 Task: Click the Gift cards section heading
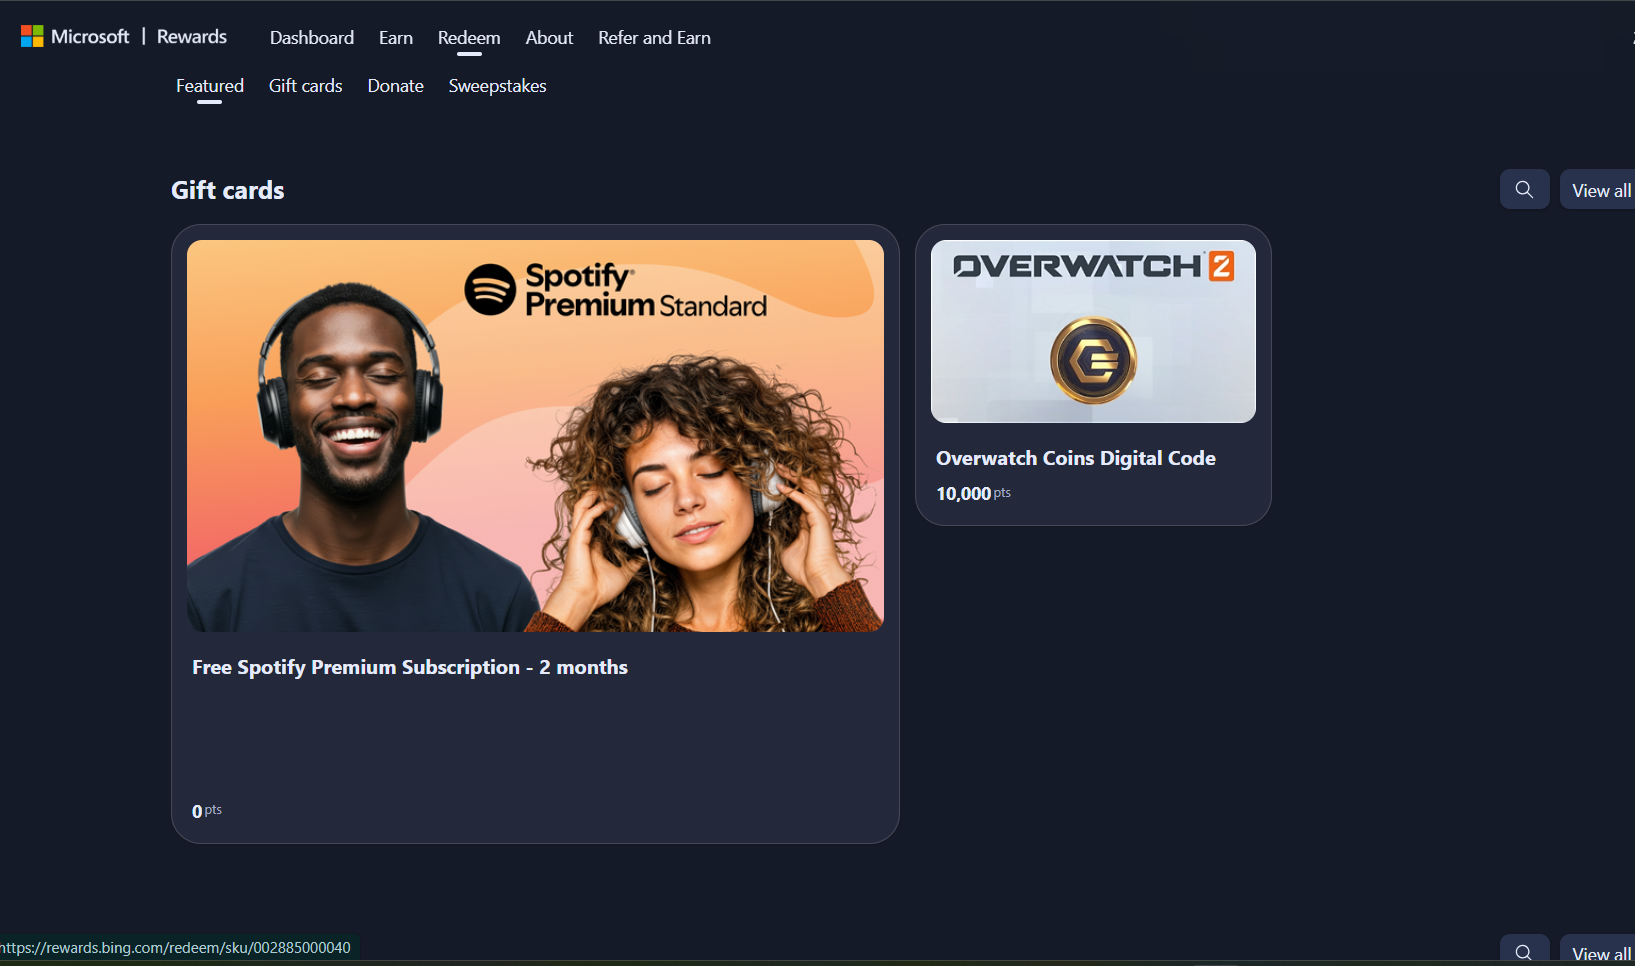click(x=228, y=190)
